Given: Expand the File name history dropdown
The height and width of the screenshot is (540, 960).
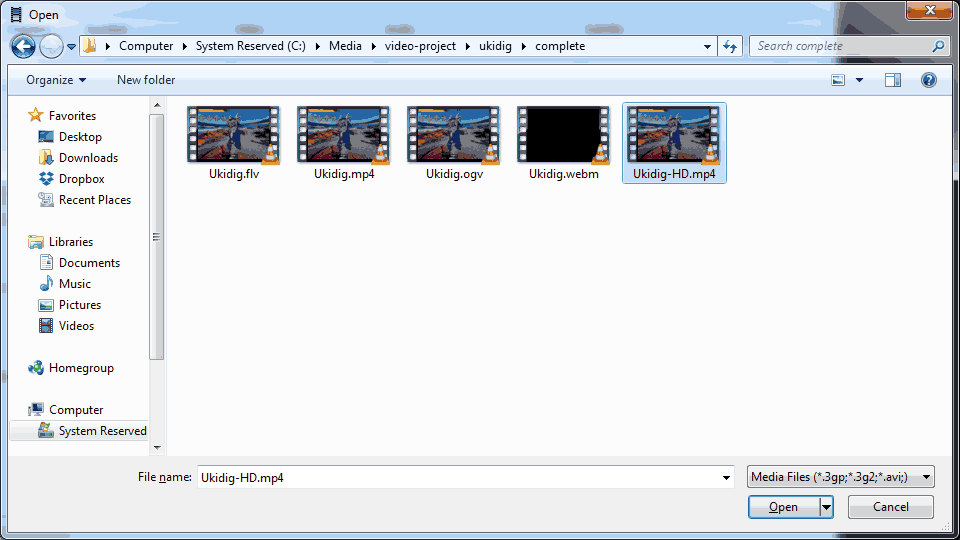Looking at the screenshot, I should pos(726,478).
